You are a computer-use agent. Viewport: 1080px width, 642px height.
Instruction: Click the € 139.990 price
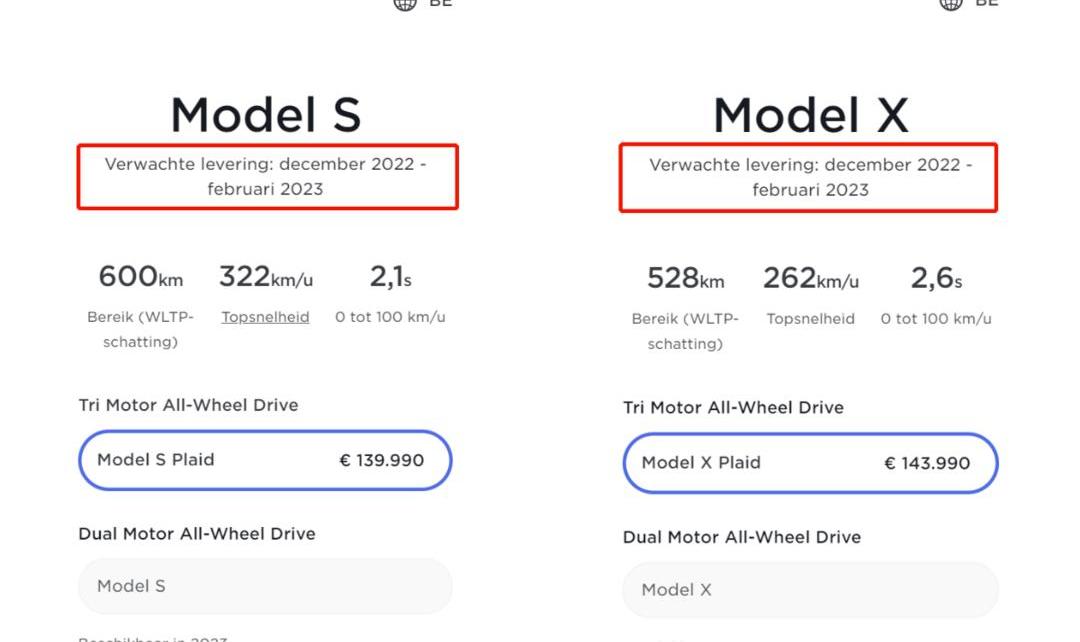click(x=382, y=460)
